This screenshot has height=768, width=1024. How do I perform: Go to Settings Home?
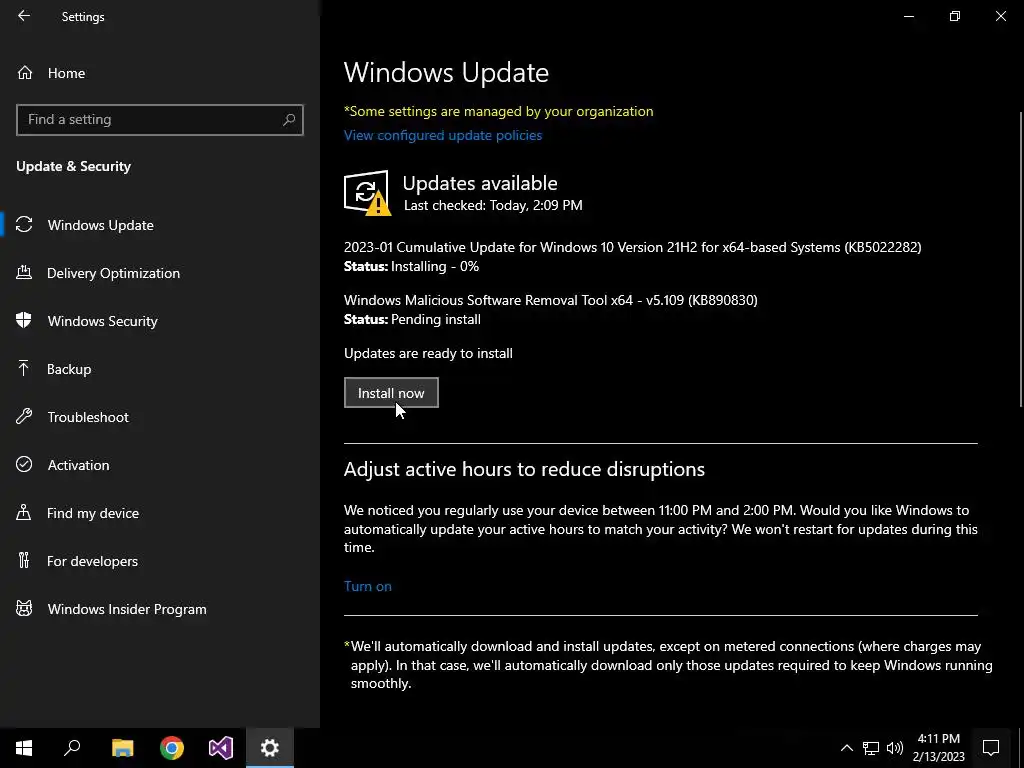160,72
